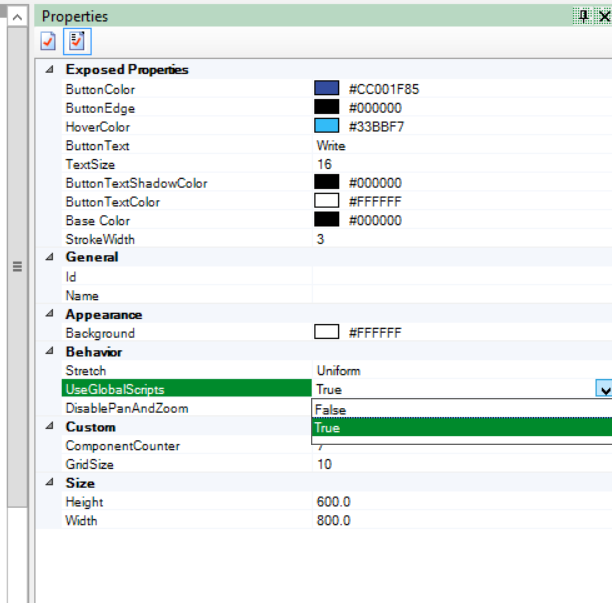Viewport: 612px width, 603px height.
Task: Collapse the Exposed Properties section
Action: coord(49,70)
